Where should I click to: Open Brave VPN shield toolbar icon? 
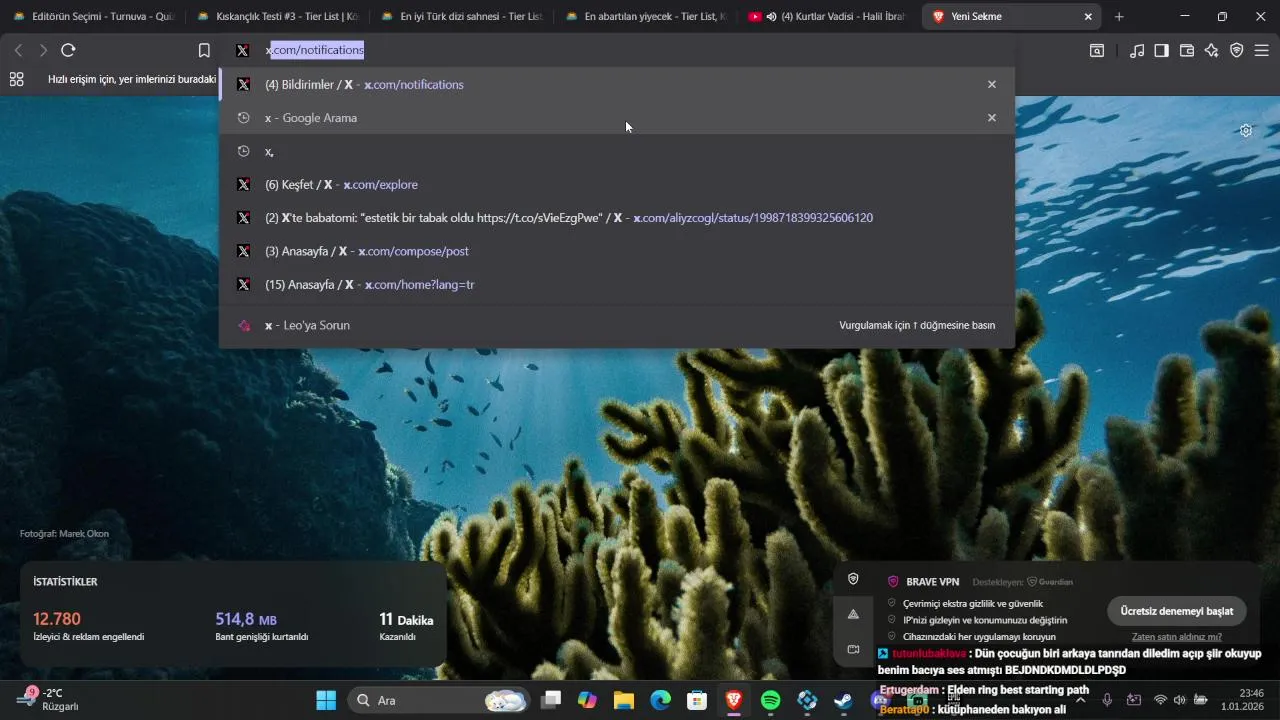pyautogui.click(x=1237, y=50)
